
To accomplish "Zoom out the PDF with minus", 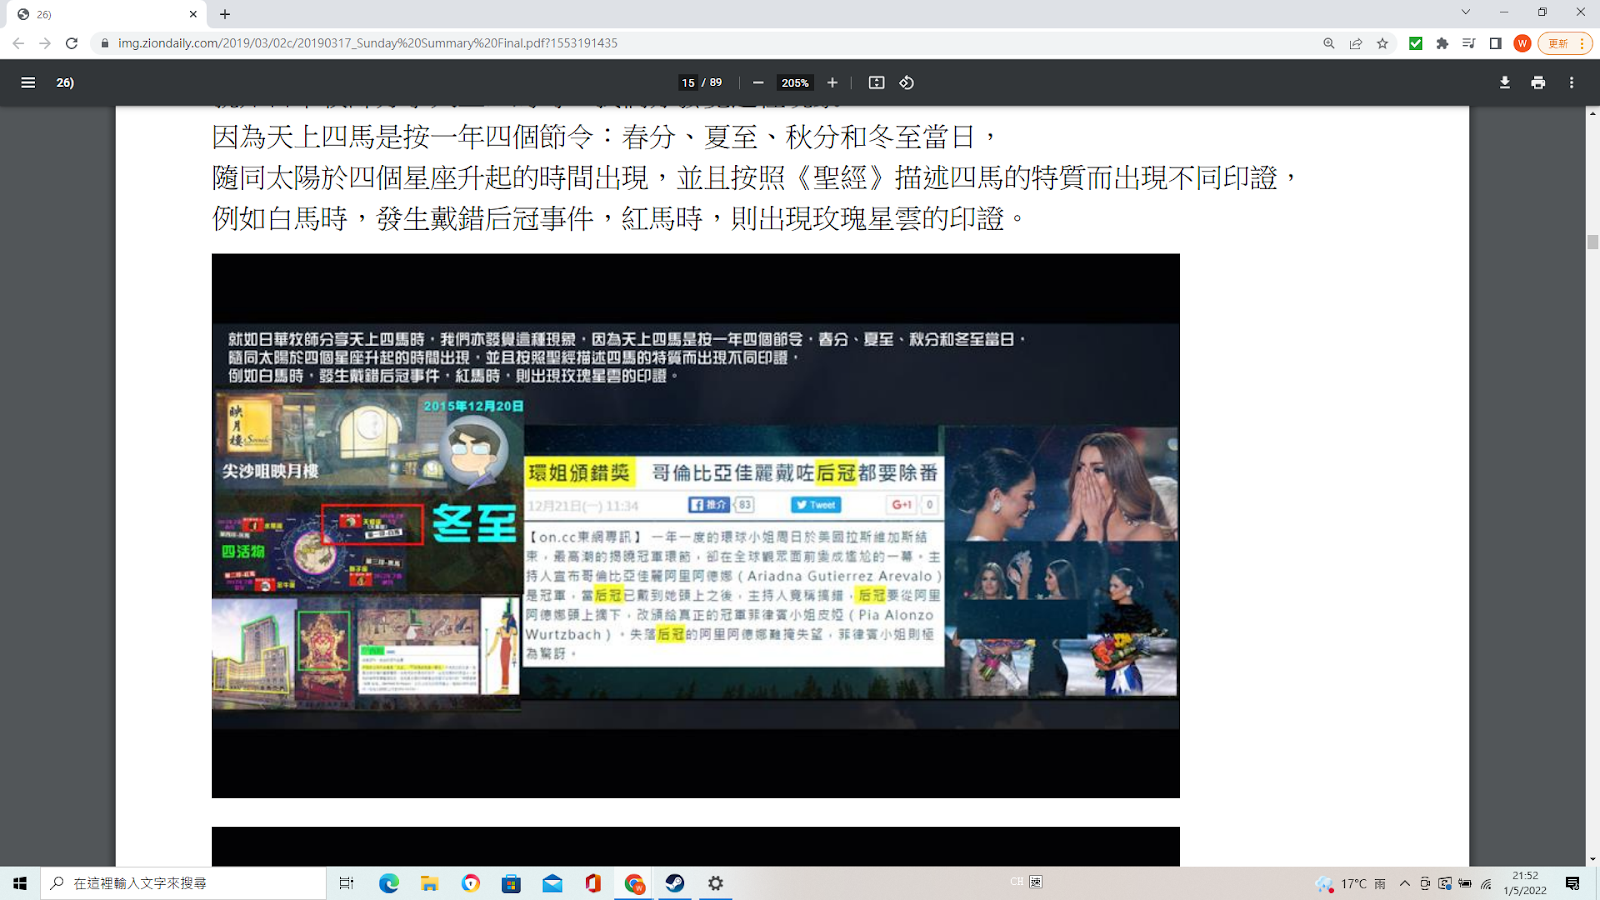I will pos(758,83).
